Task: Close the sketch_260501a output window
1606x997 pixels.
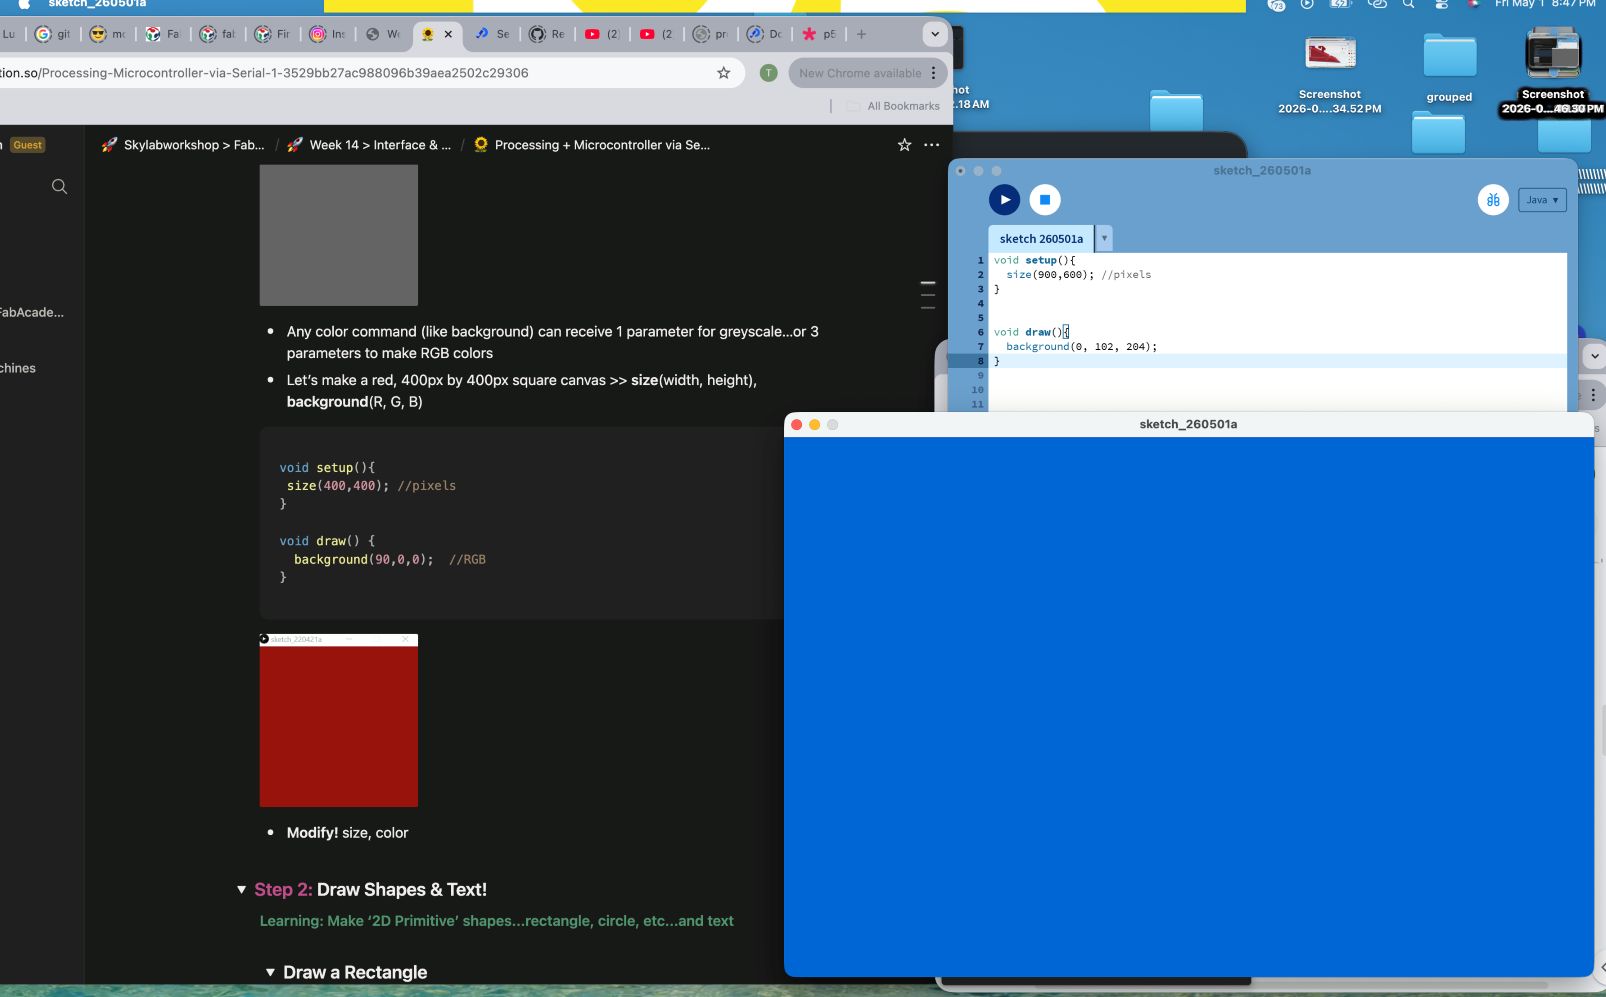Action: (796, 425)
